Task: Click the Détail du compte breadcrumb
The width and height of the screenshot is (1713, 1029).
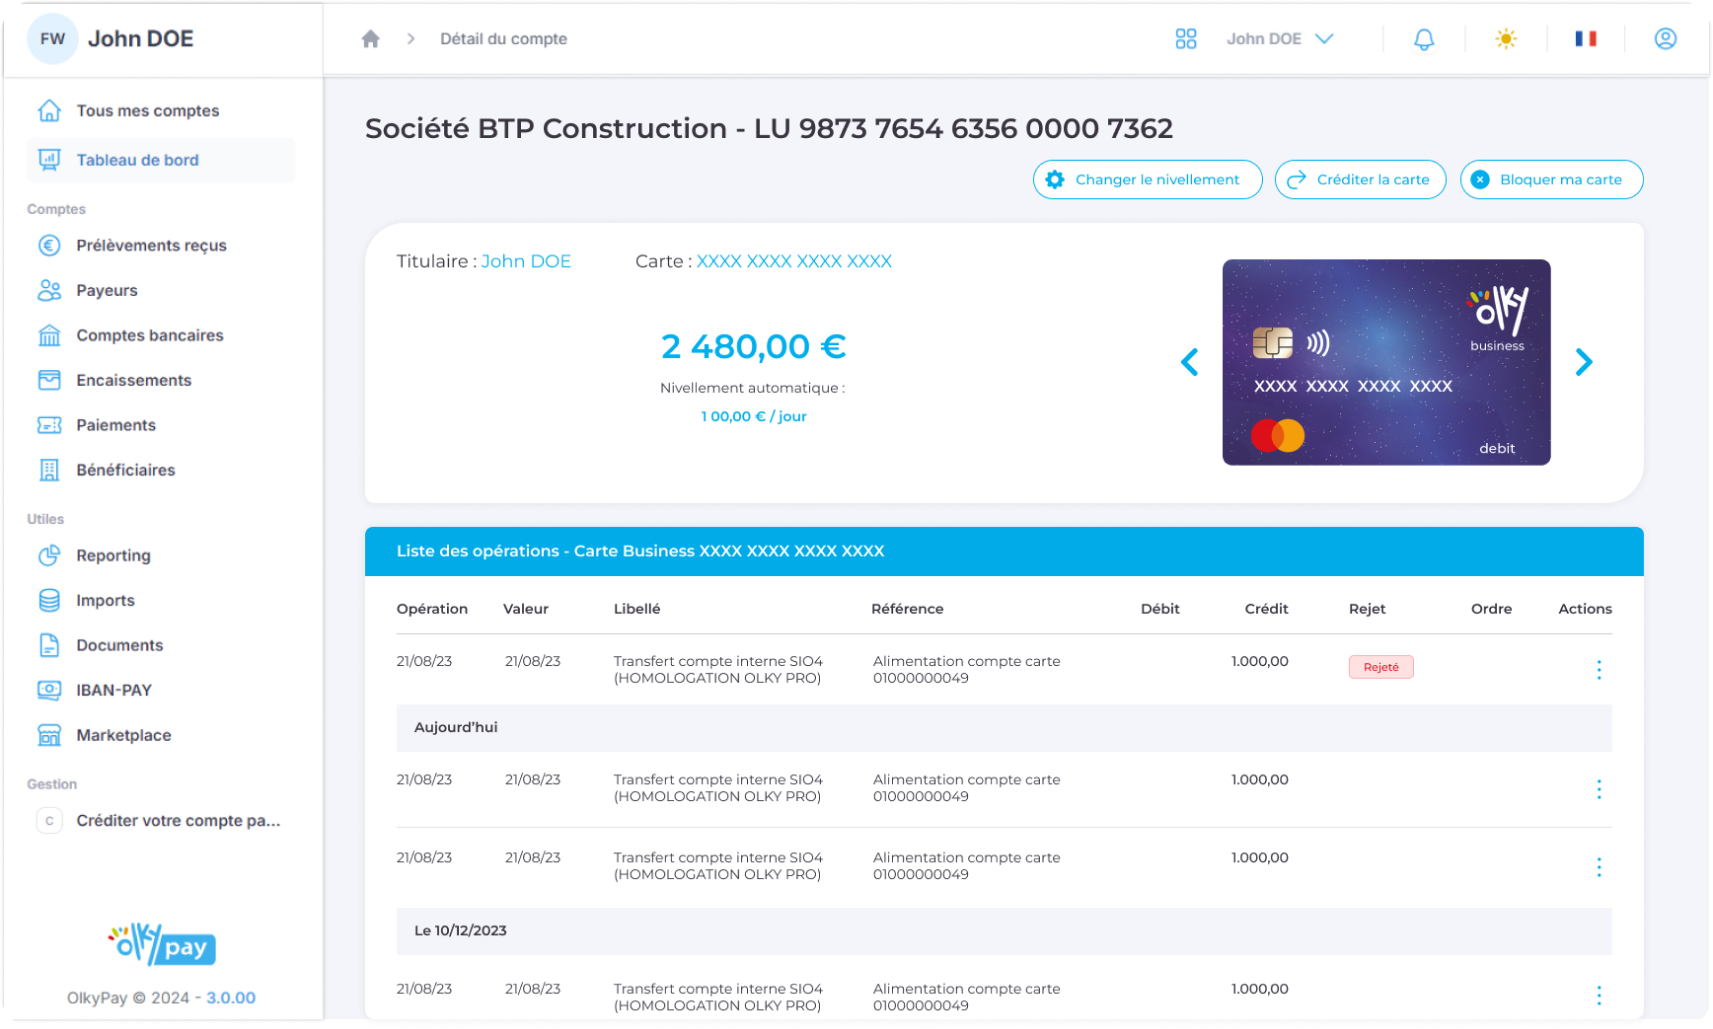Action: 503,38
